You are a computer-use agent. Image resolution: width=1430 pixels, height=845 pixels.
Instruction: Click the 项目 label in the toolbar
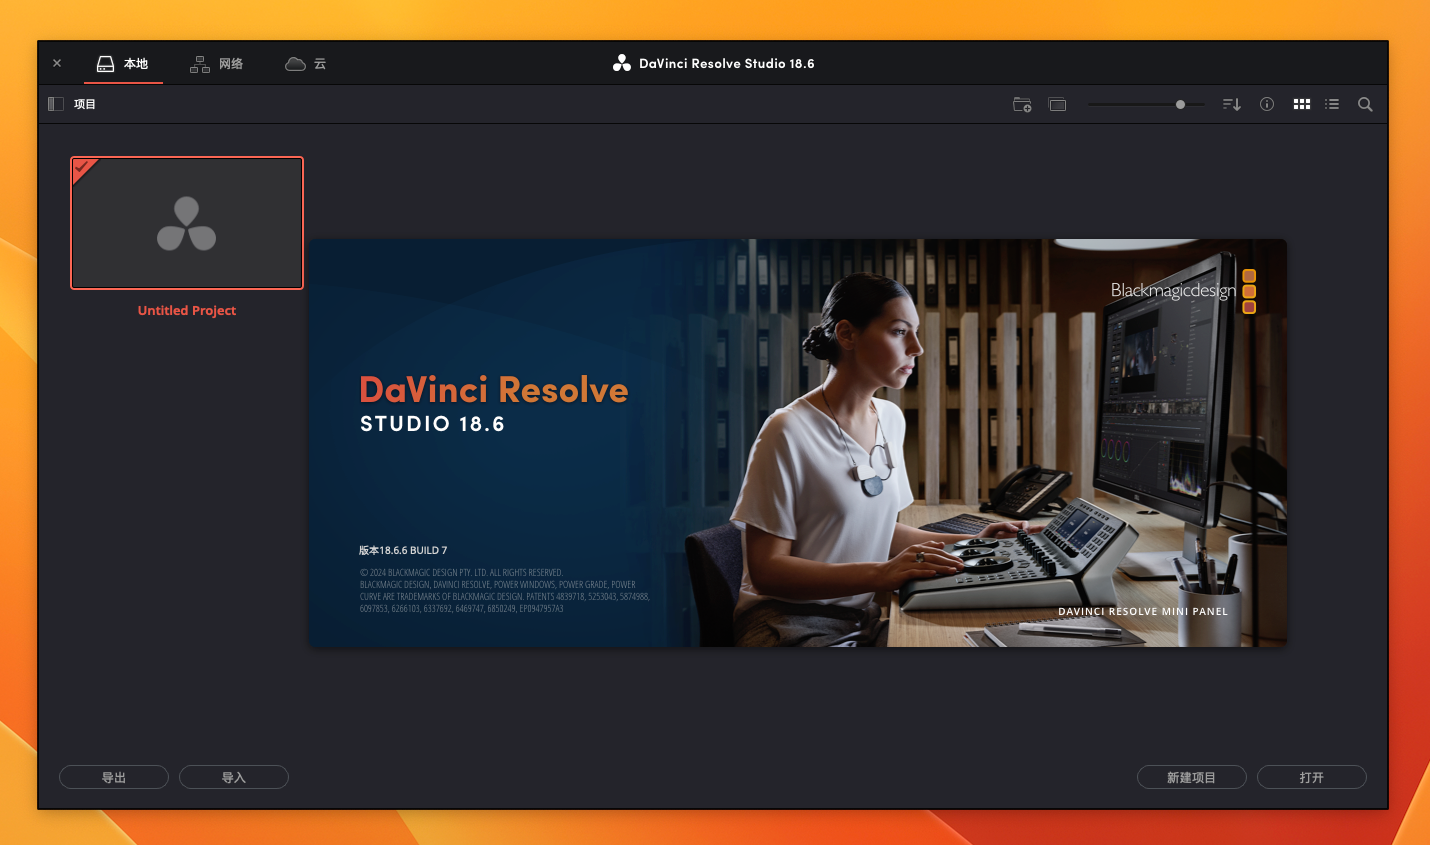[x=85, y=104]
